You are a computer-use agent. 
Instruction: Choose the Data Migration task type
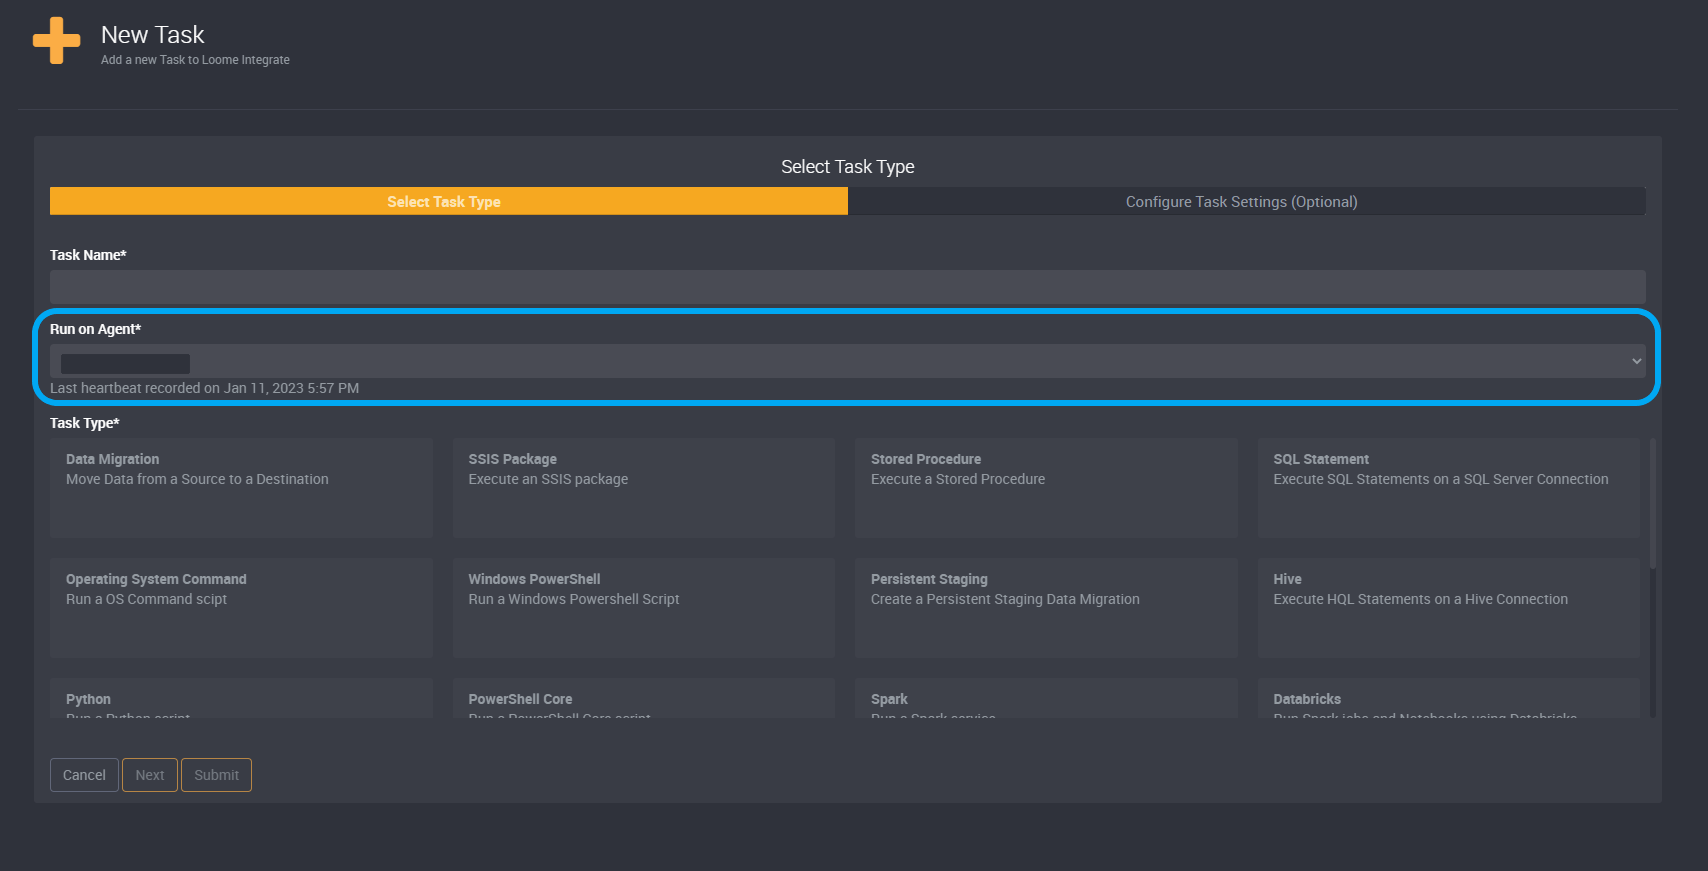tap(241, 488)
